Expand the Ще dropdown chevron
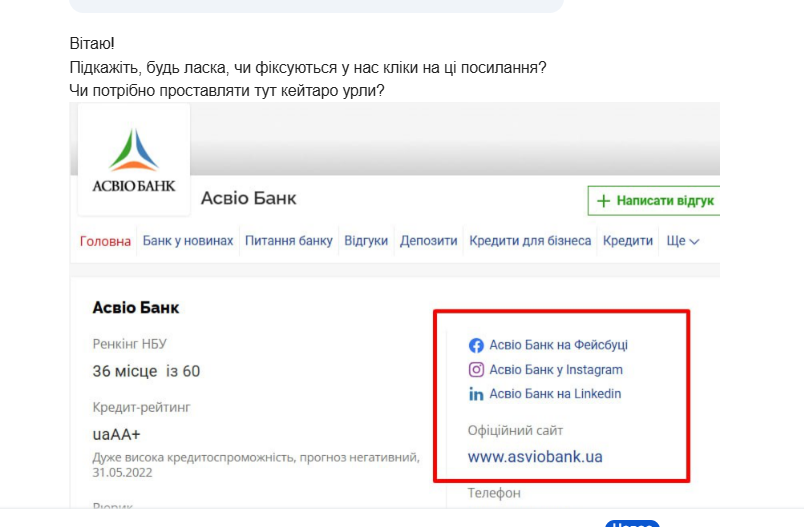 point(694,241)
